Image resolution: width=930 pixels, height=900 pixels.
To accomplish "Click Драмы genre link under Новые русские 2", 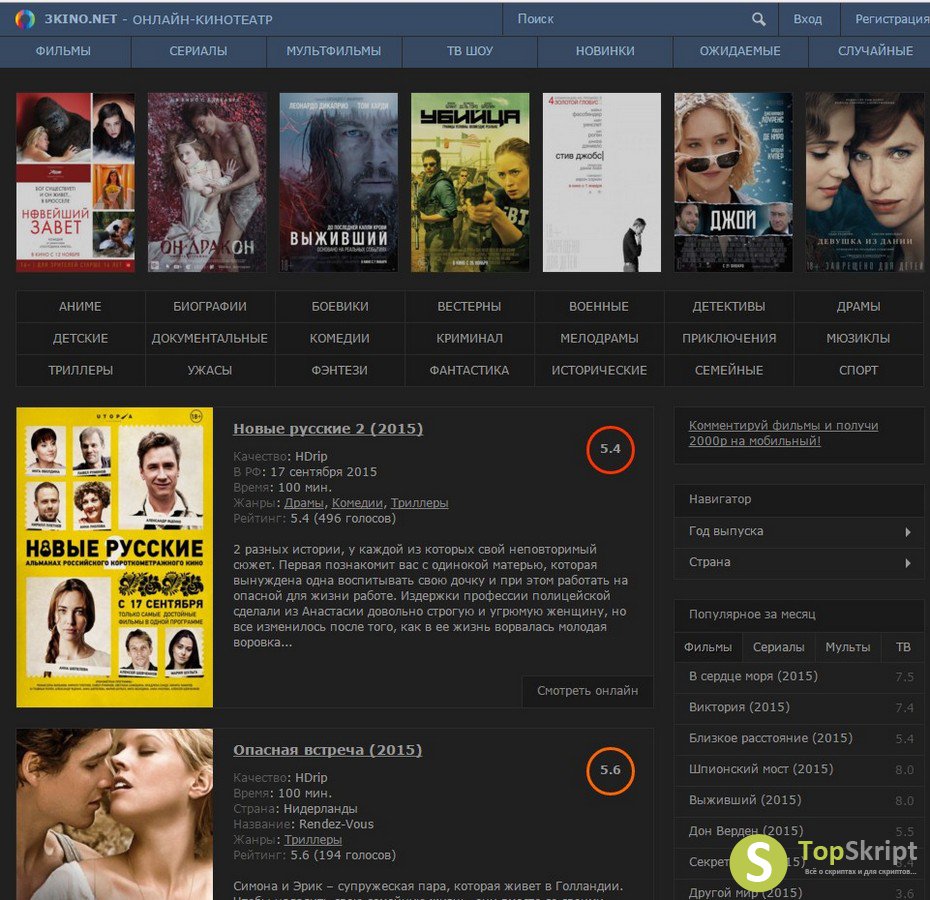I will [304, 503].
